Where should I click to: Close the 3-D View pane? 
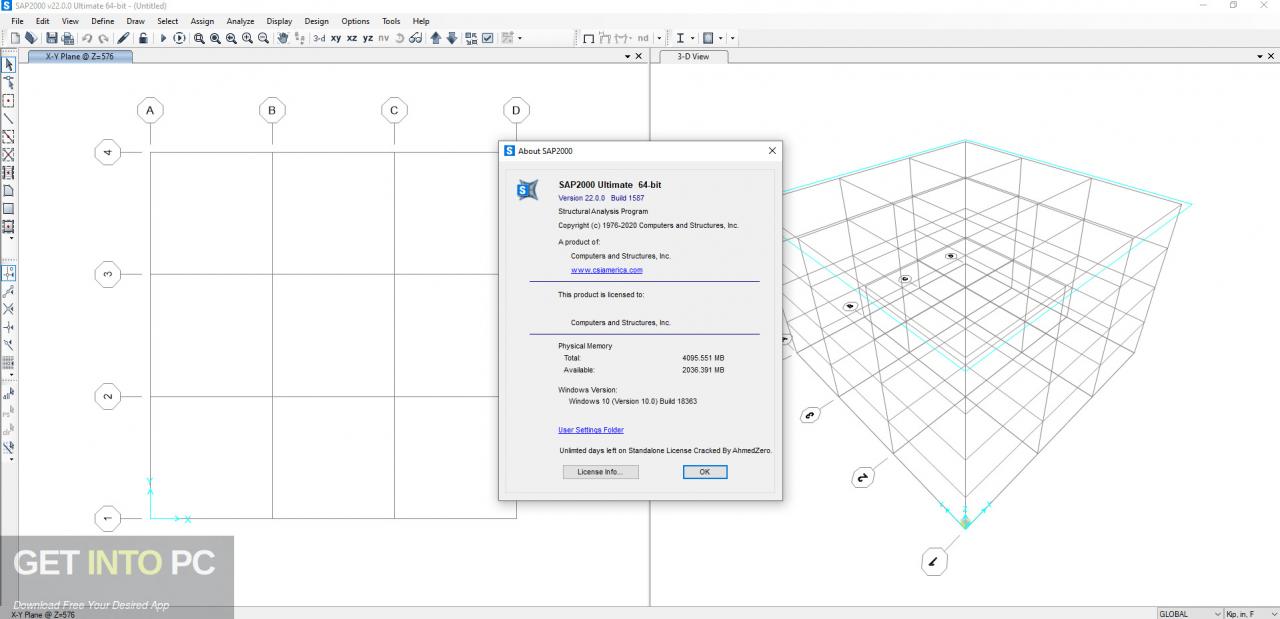click(x=1271, y=57)
